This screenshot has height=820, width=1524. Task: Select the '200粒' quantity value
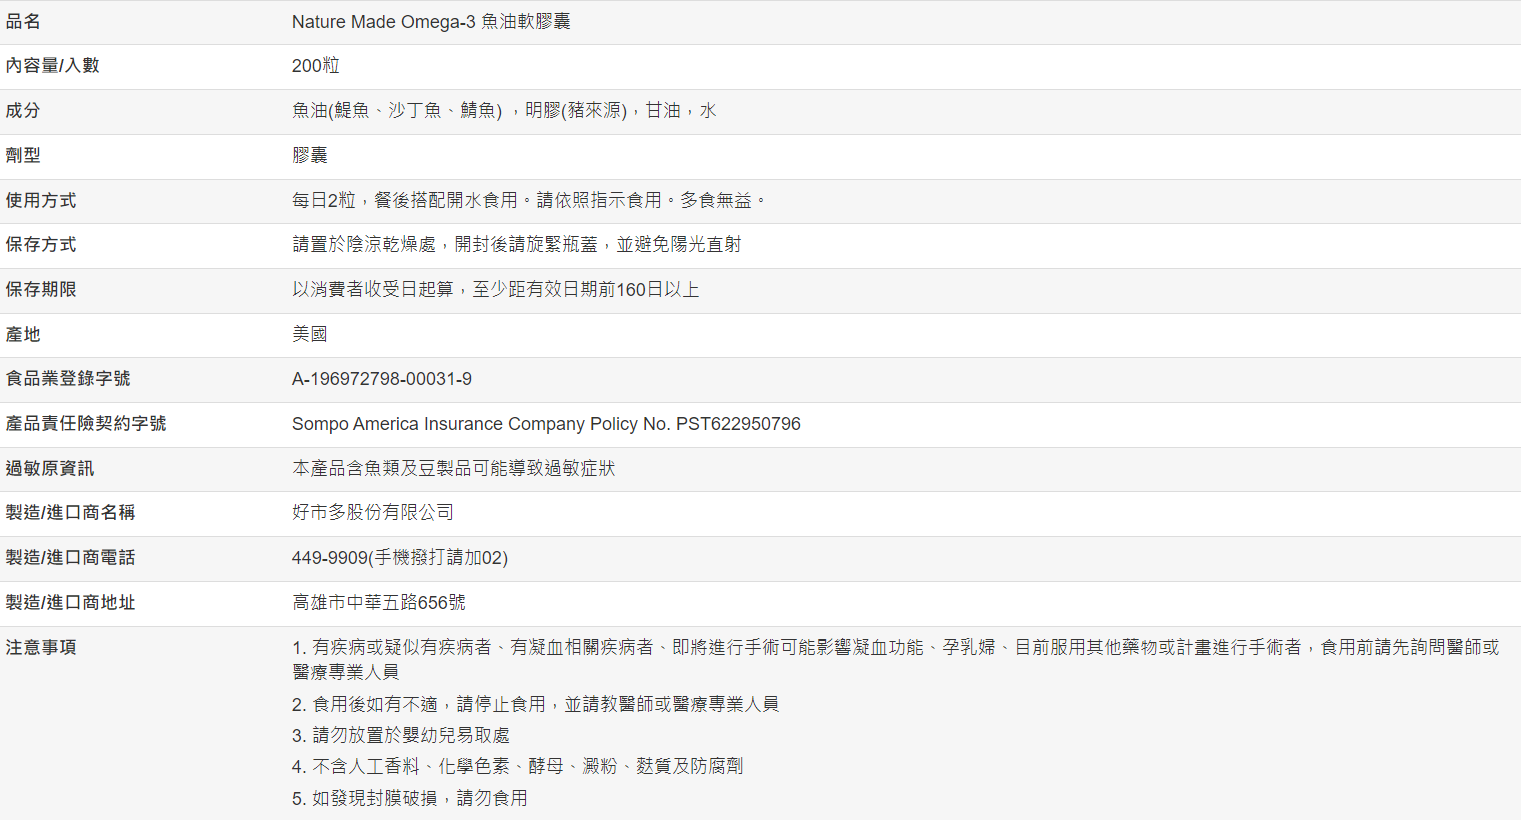coord(315,66)
